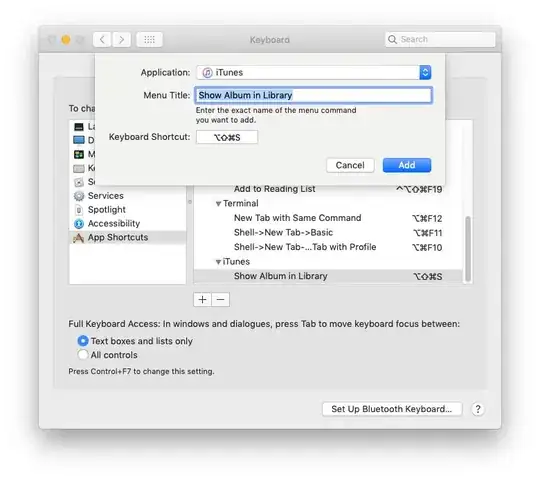Select App Shortcuts in the sidebar
The image size is (540, 480).
128,237
